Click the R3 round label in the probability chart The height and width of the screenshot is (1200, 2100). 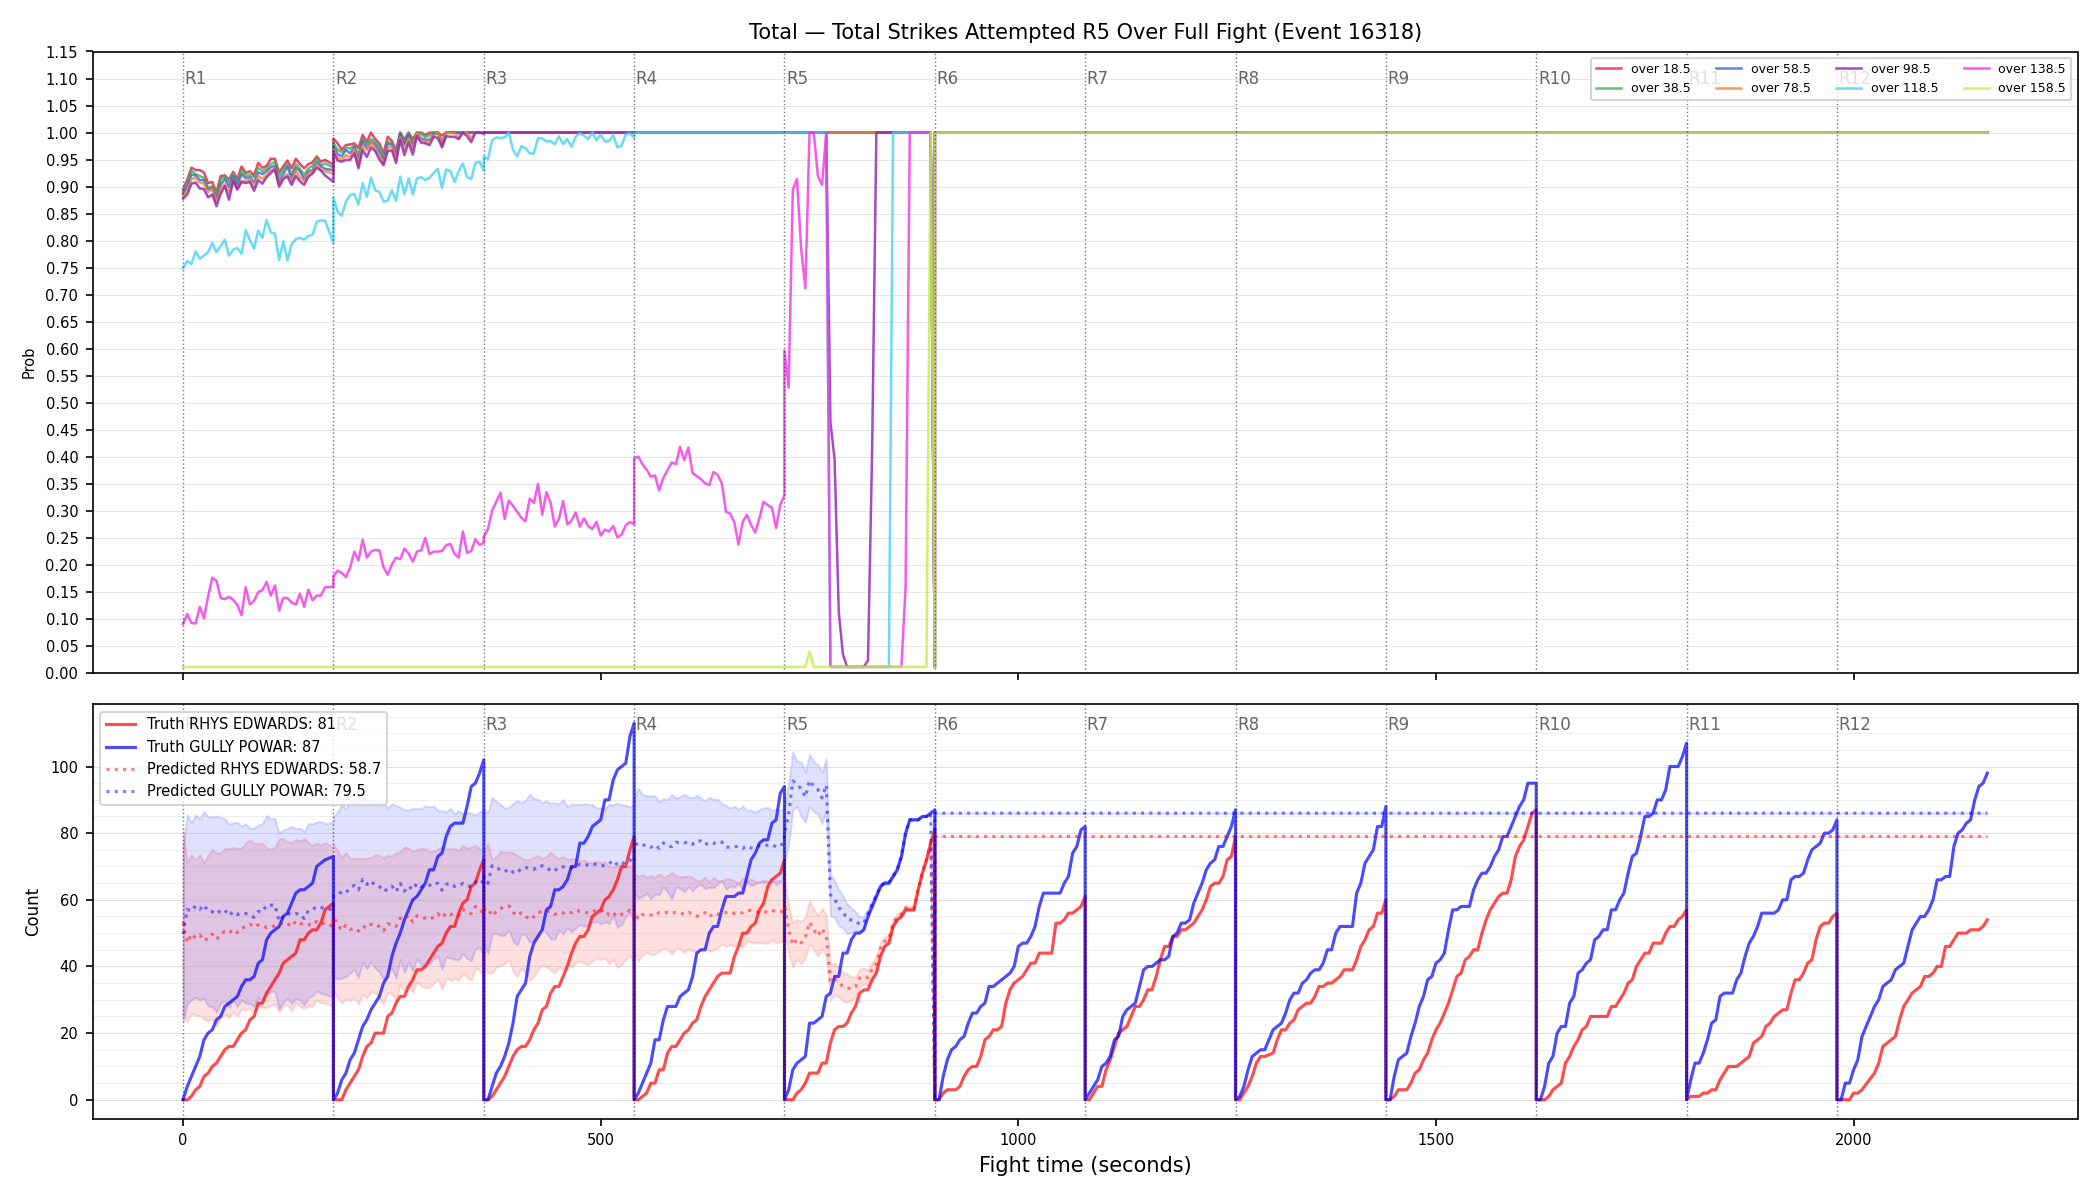(x=496, y=78)
